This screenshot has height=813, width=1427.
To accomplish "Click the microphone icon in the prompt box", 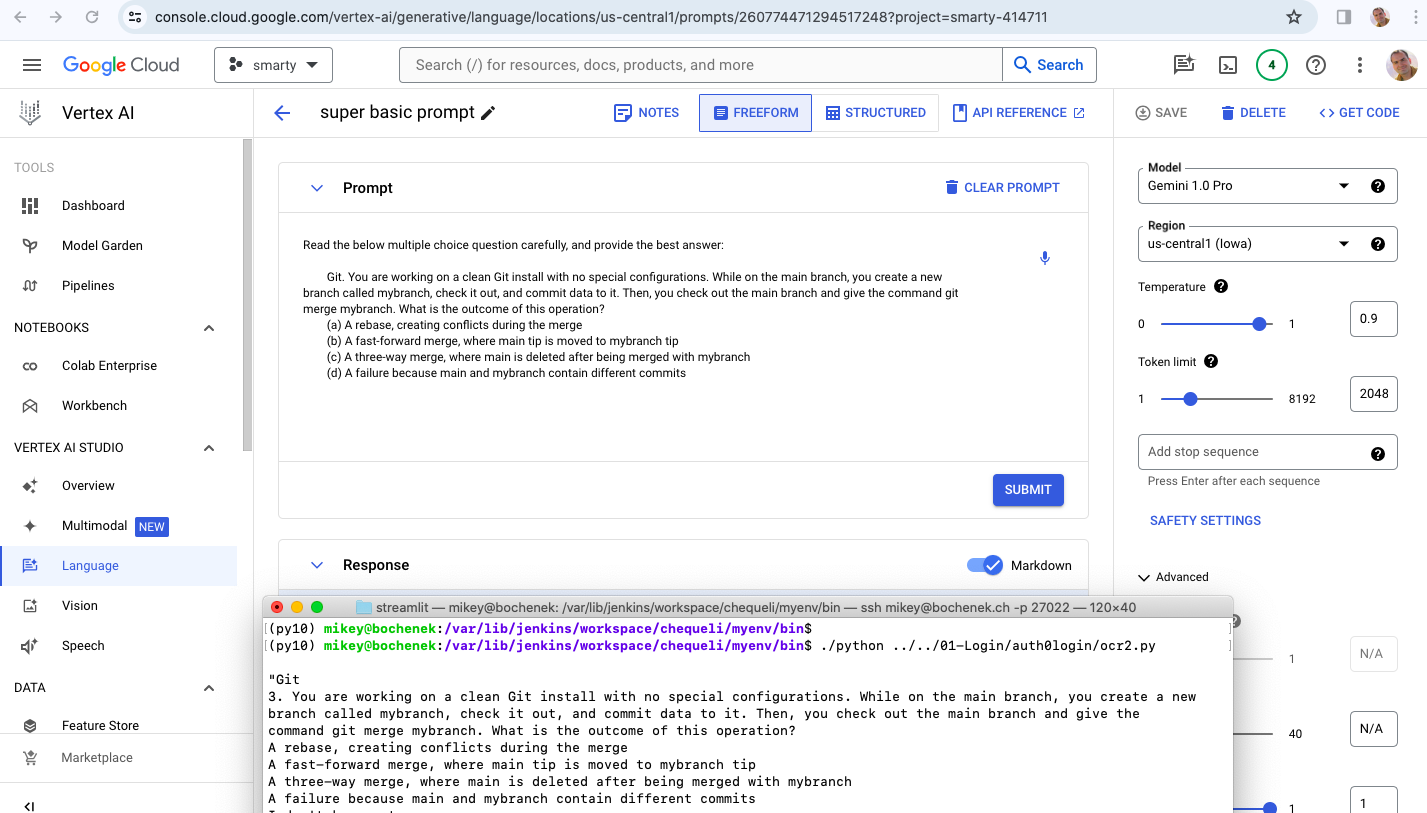I will click(1044, 258).
